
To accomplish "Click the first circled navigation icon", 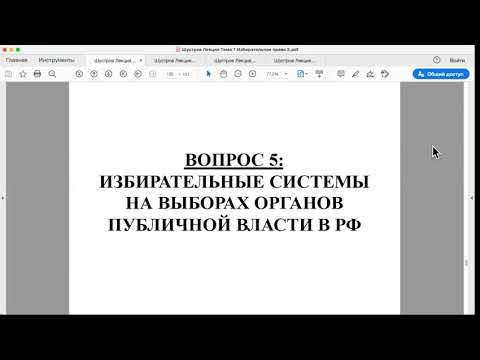I will [x=79, y=74].
